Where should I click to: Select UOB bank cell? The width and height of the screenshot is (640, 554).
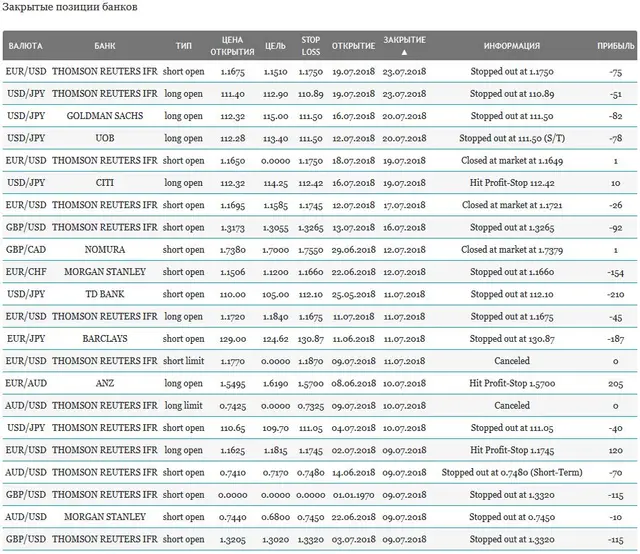pyautogui.click(x=105, y=138)
